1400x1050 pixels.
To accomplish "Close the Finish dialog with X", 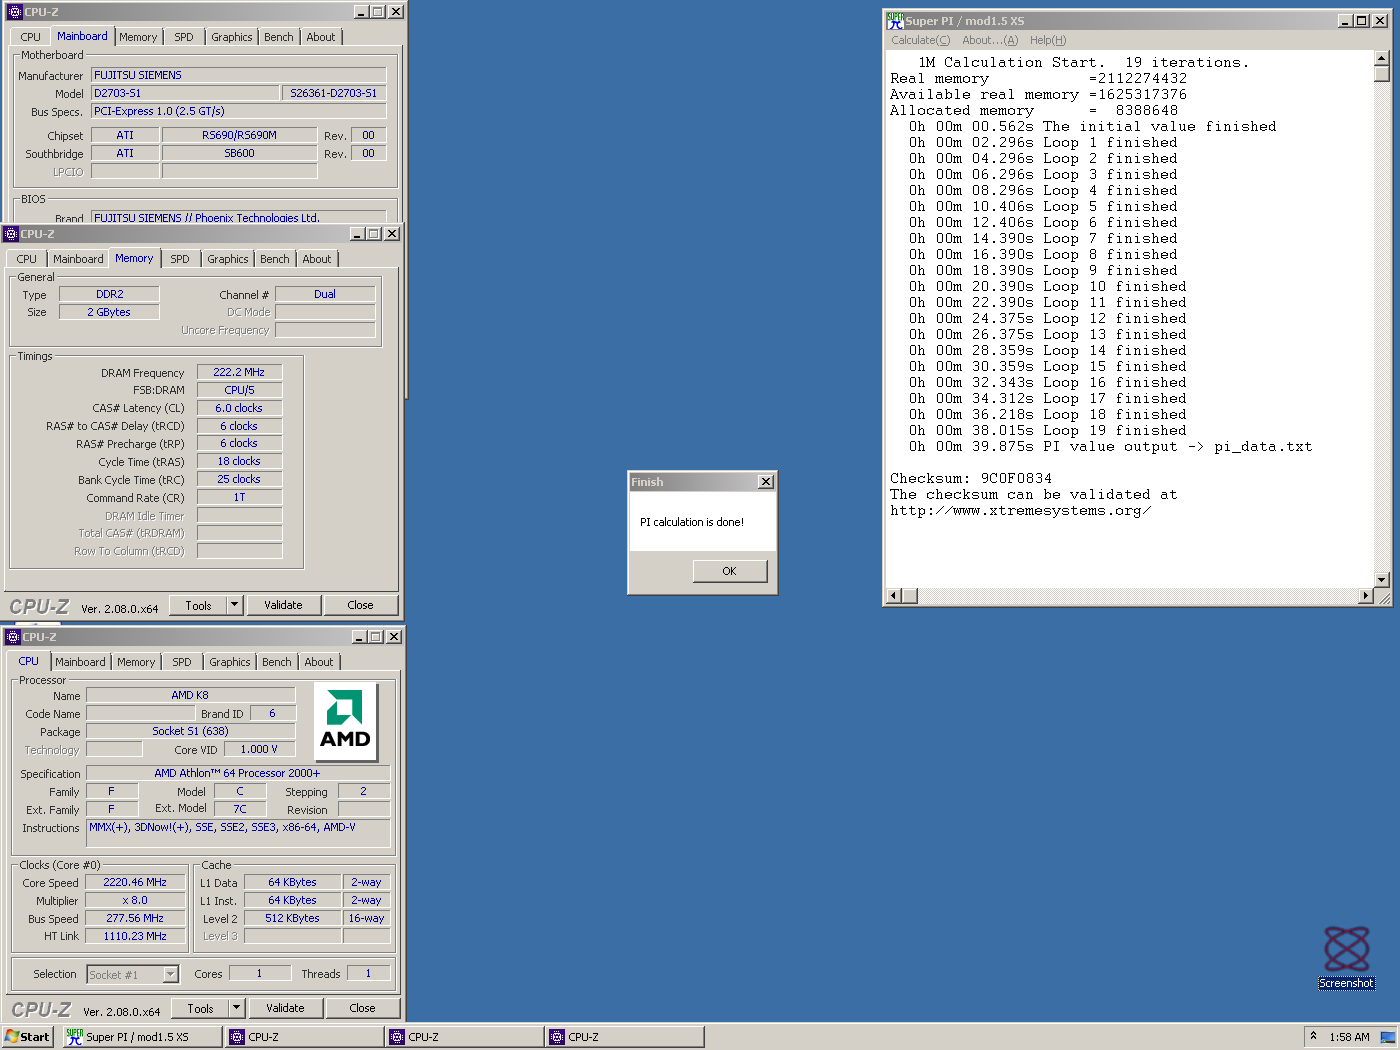I will pos(766,482).
